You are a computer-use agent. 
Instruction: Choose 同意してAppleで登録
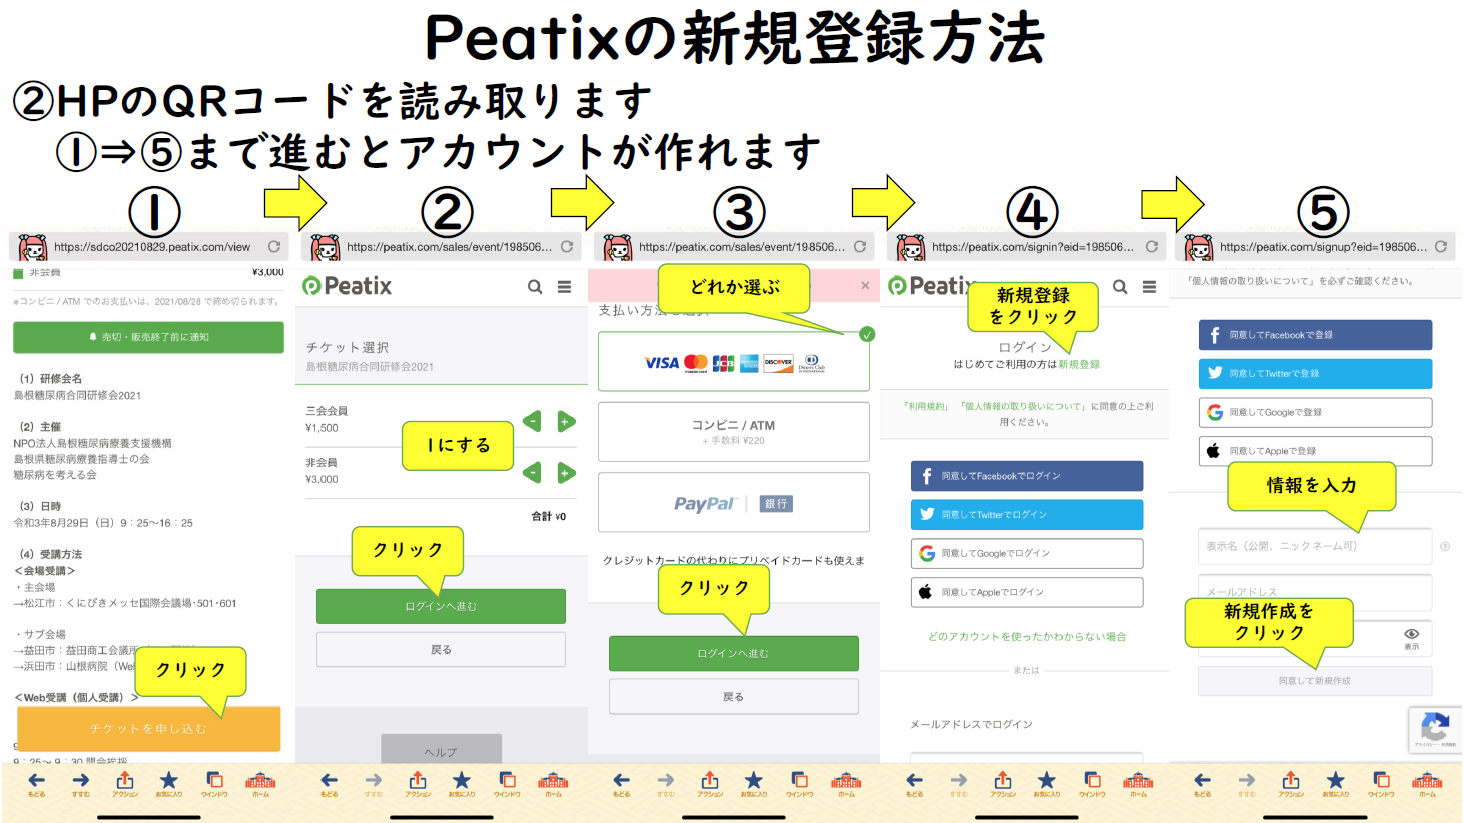1315,451
